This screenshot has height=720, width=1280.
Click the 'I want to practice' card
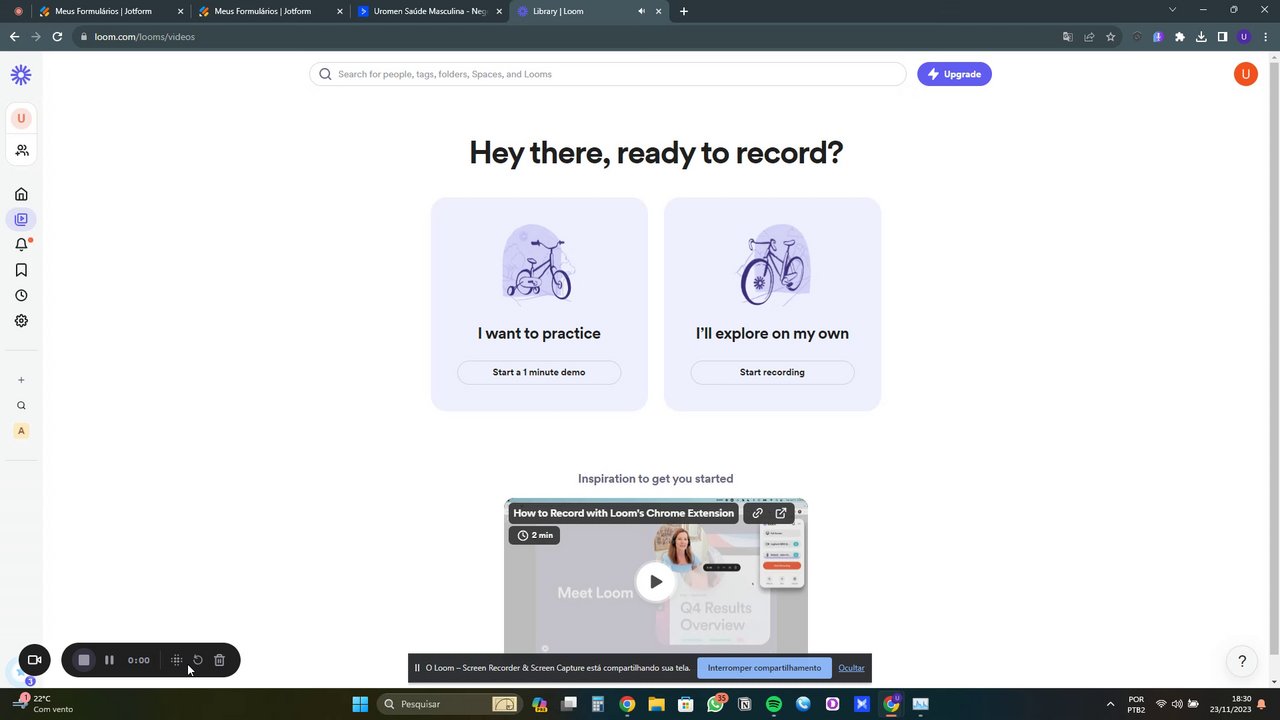point(539,304)
